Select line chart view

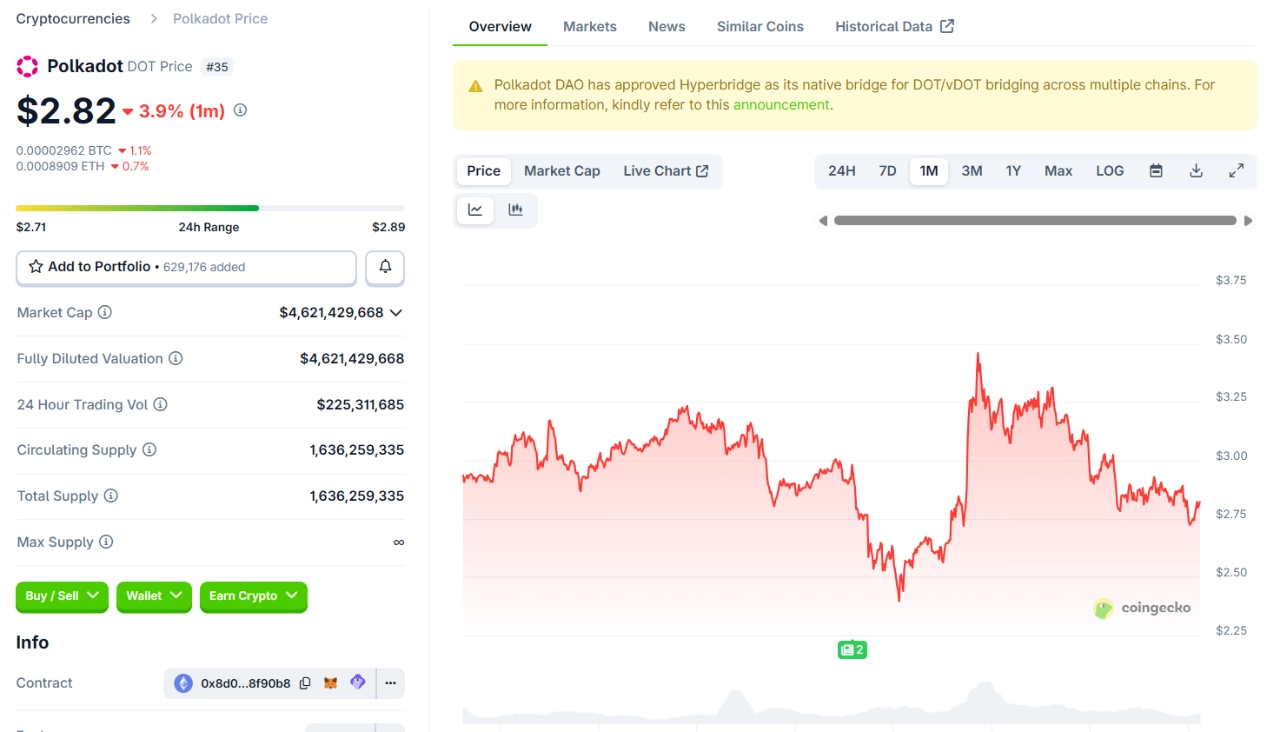pos(476,210)
